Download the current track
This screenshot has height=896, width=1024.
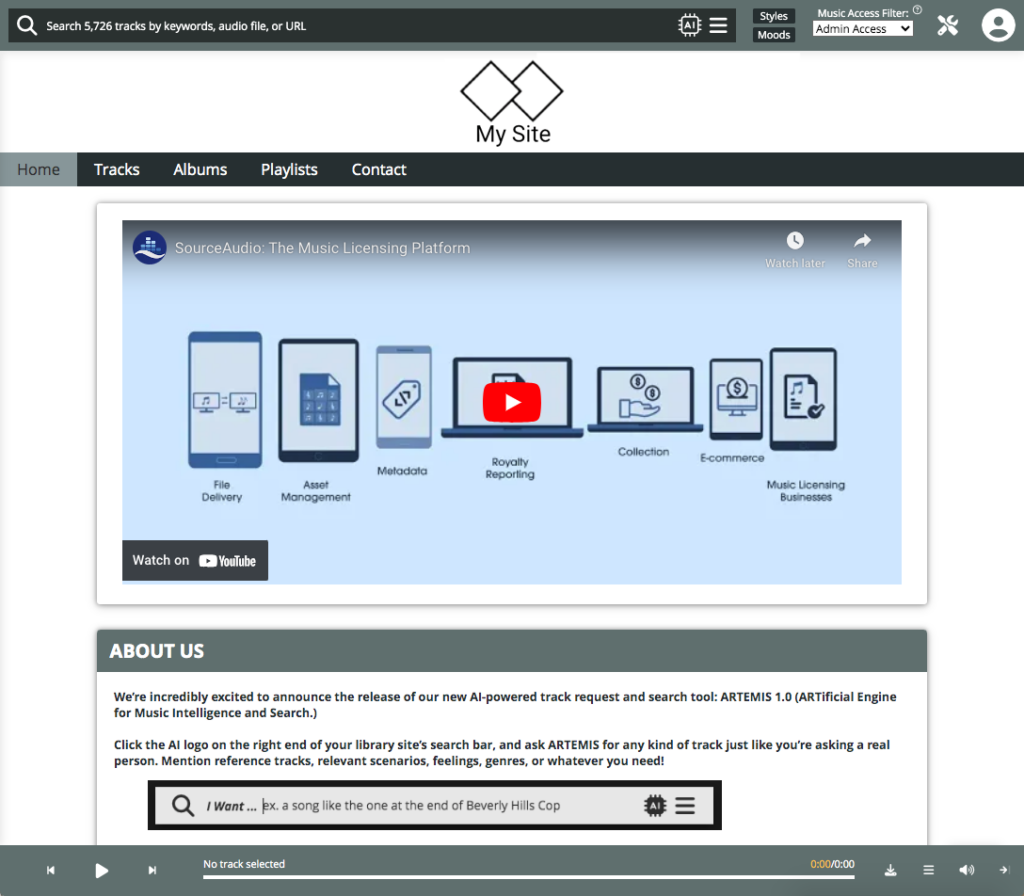[x=890, y=870]
